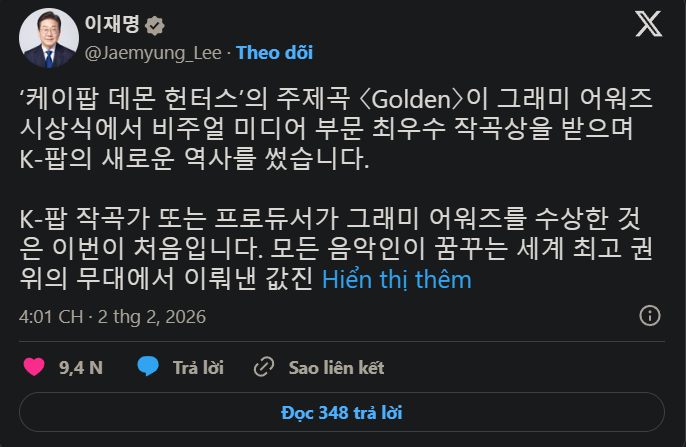The image size is (686, 447).
Task: Open the info icon beside the timestamp
Action: [x=648, y=317]
